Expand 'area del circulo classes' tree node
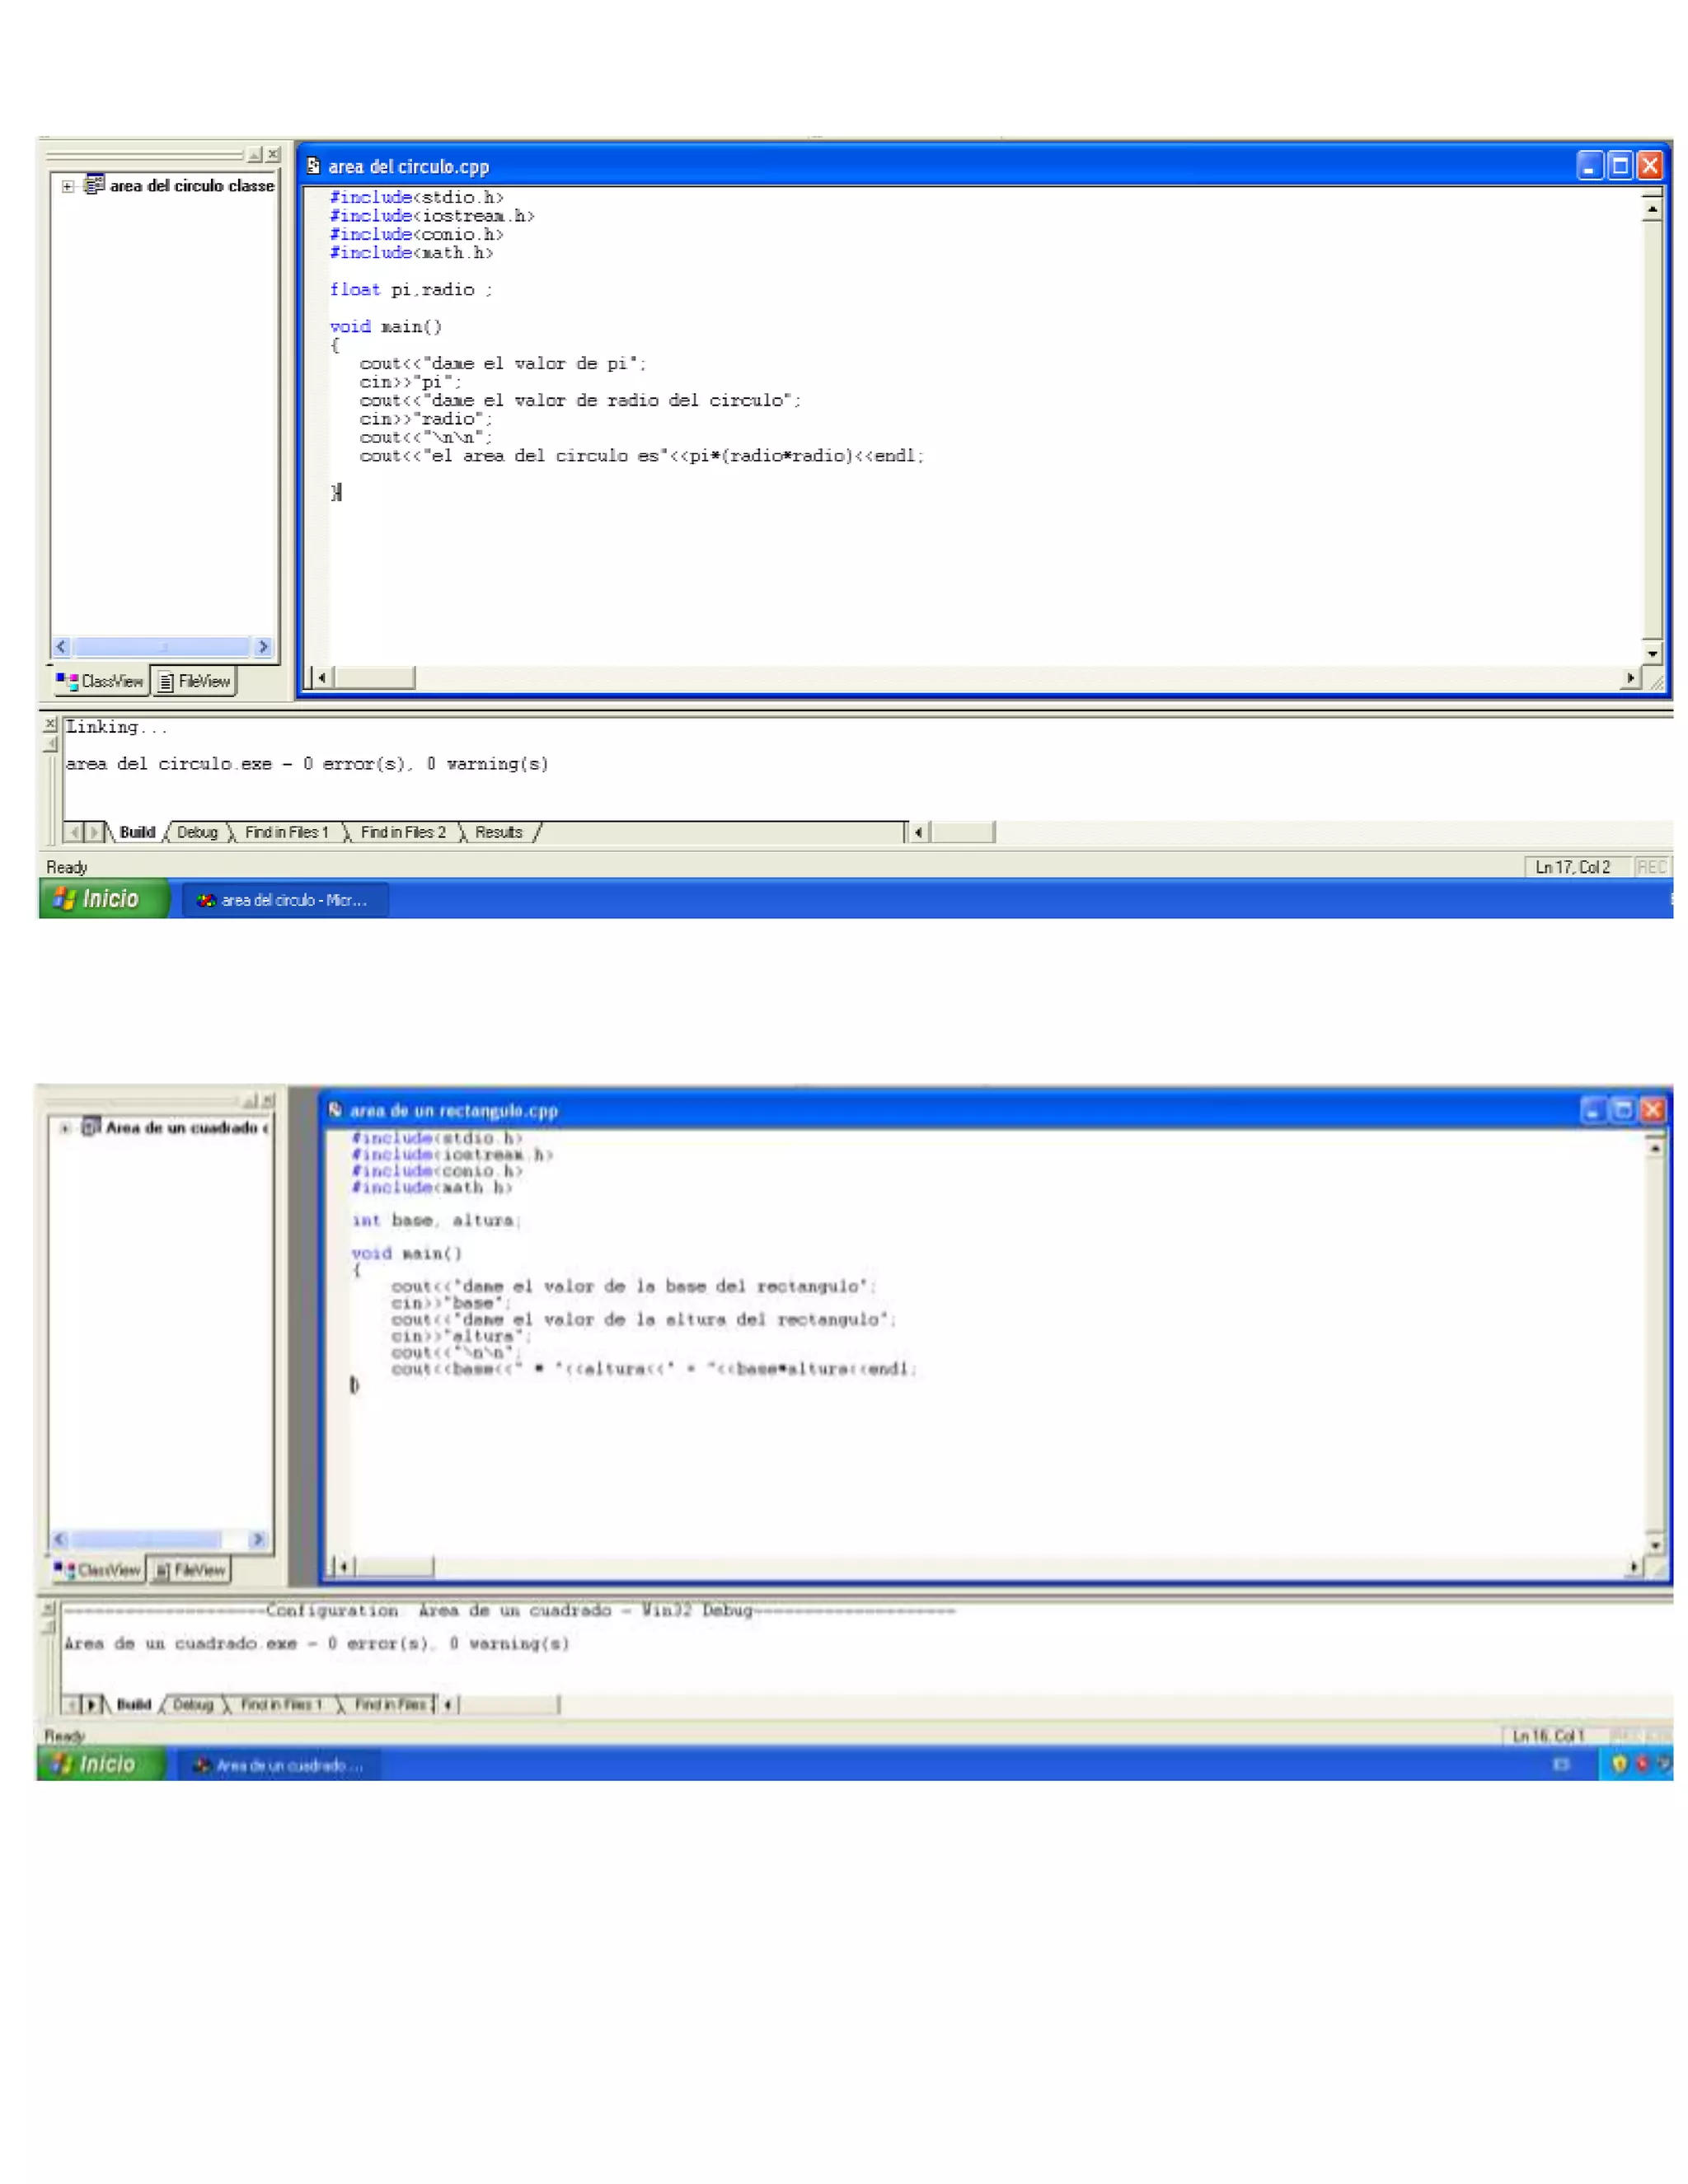 (68, 187)
